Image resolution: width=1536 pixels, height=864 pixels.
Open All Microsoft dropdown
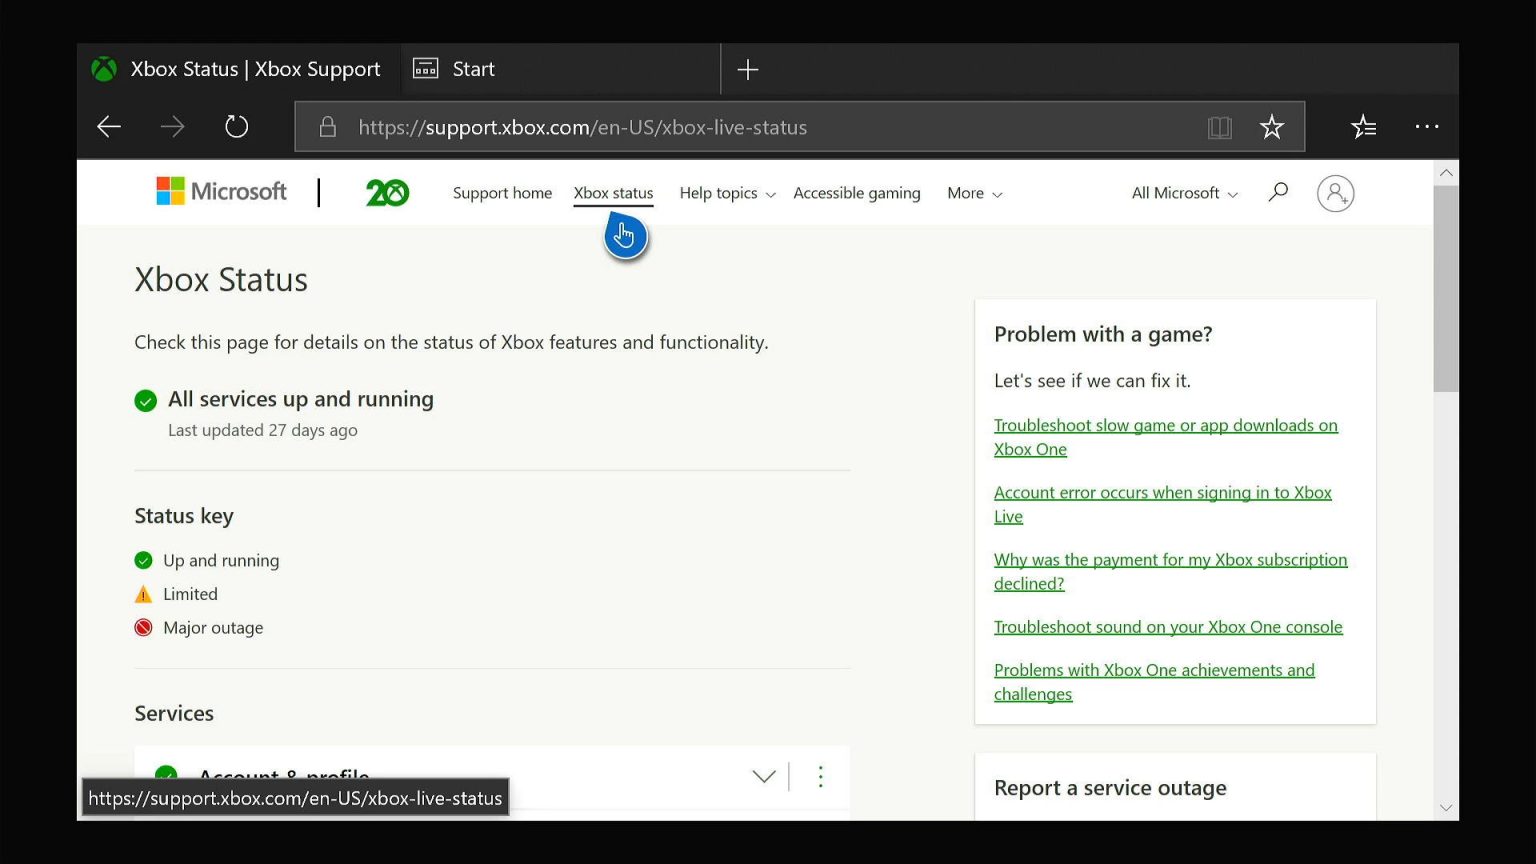[1184, 193]
